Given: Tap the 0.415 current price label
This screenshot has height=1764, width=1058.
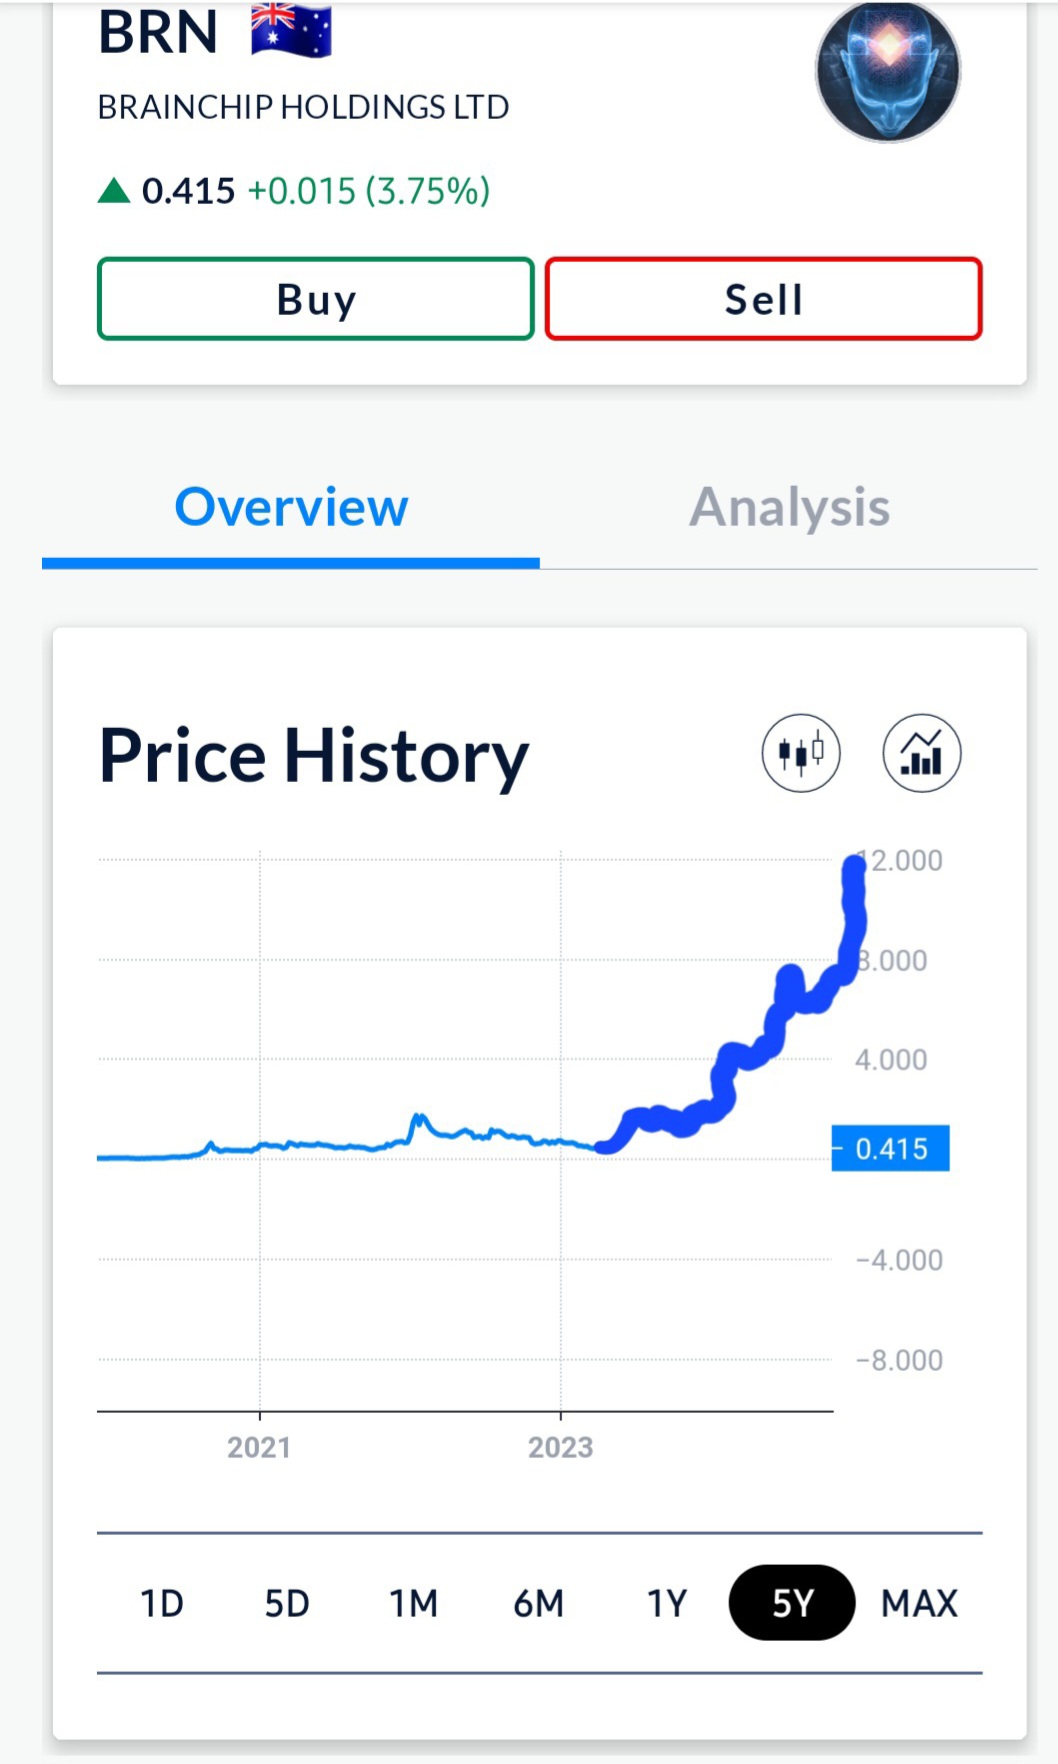Looking at the screenshot, I should pyautogui.click(x=890, y=1148).
